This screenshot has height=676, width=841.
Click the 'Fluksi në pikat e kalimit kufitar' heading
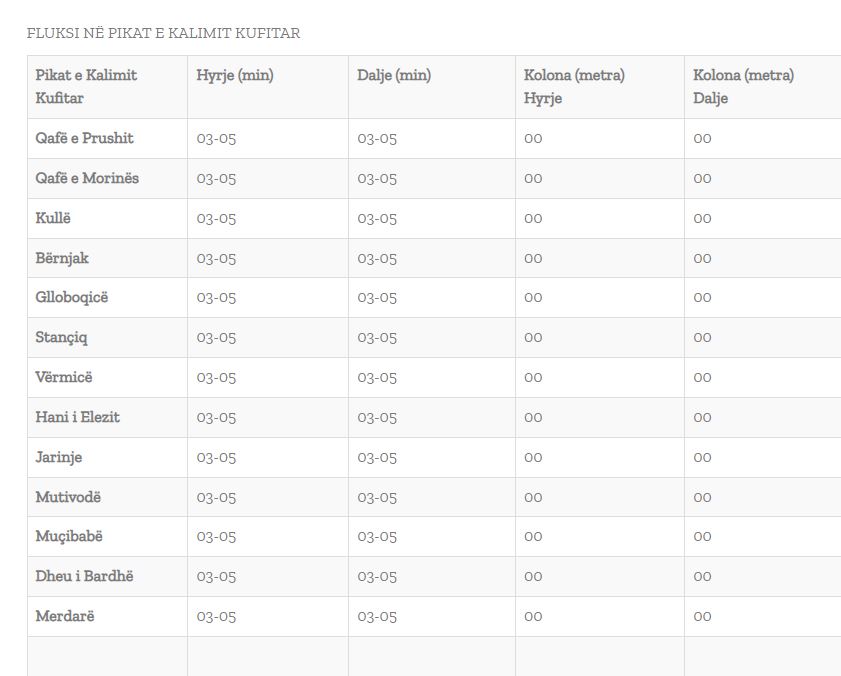163,34
